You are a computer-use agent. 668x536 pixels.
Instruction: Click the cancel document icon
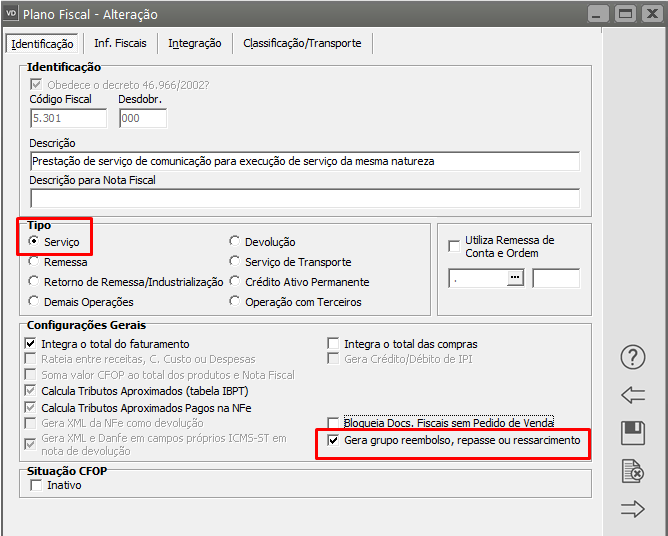[x=632, y=471]
